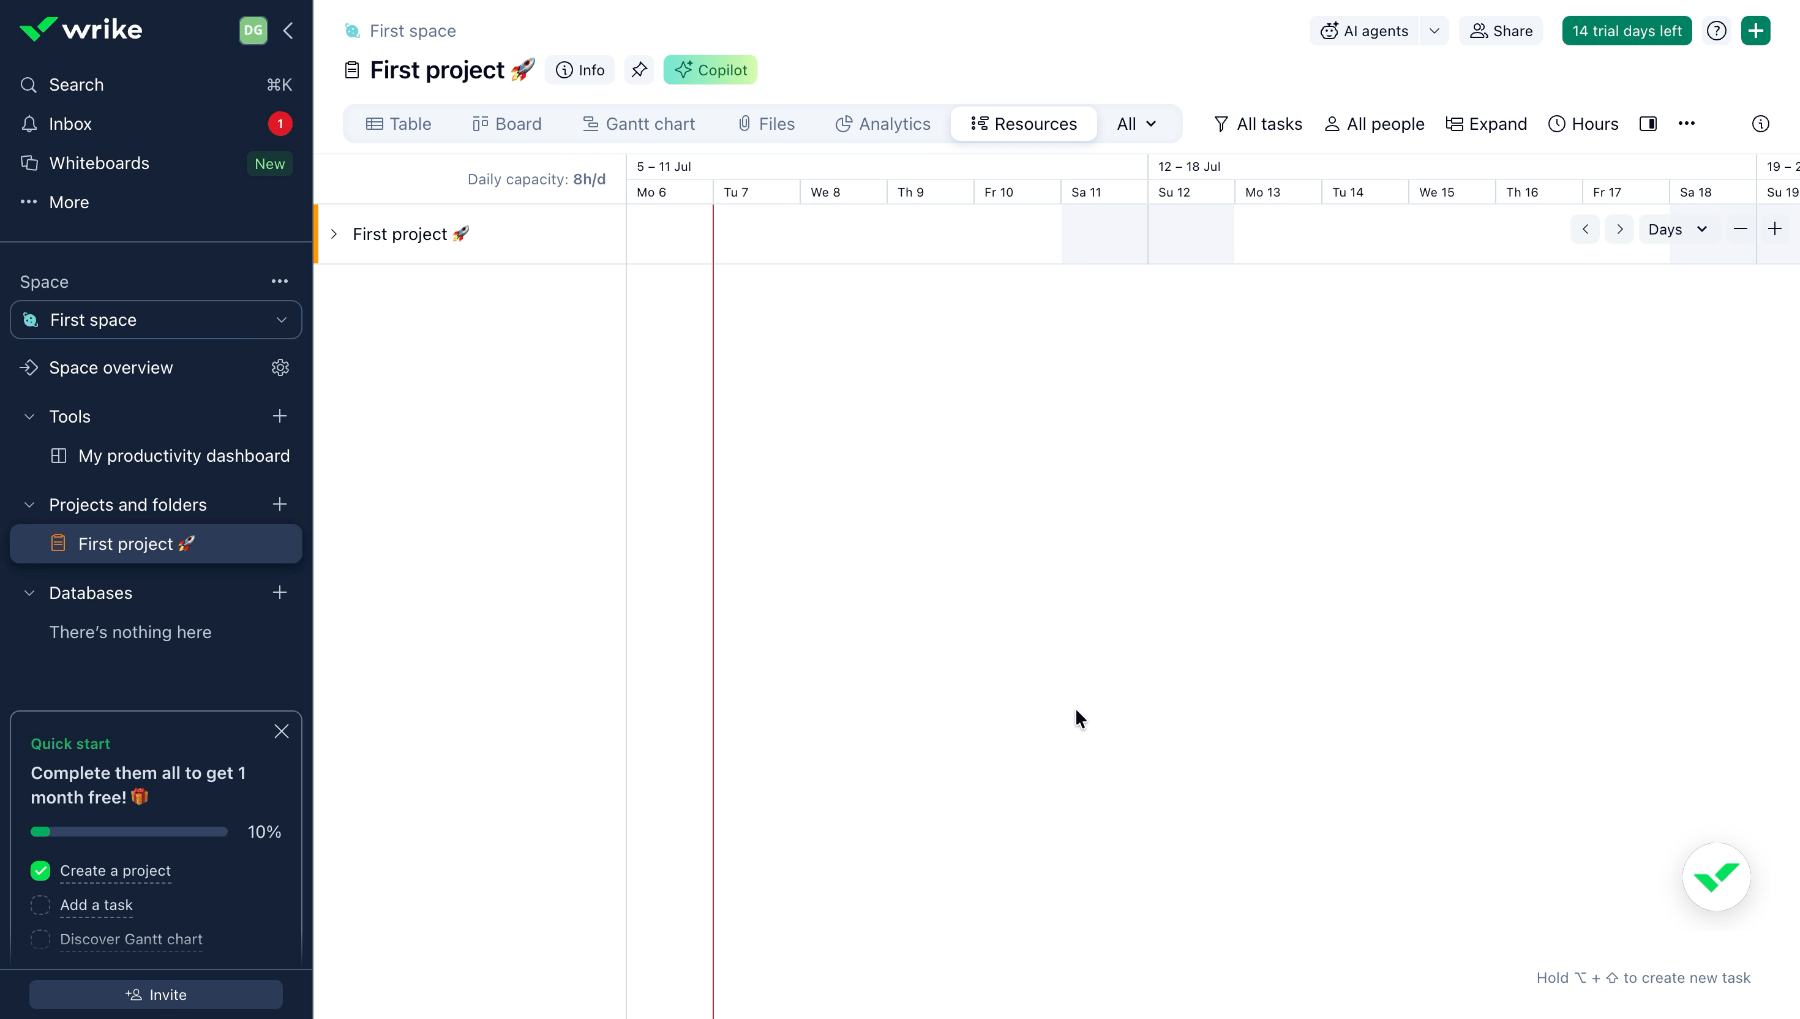Image resolution: width=1800 pixels, height=1019 pixels.
Task: Click Add a task checkbox circle
Action: (40, 905)
